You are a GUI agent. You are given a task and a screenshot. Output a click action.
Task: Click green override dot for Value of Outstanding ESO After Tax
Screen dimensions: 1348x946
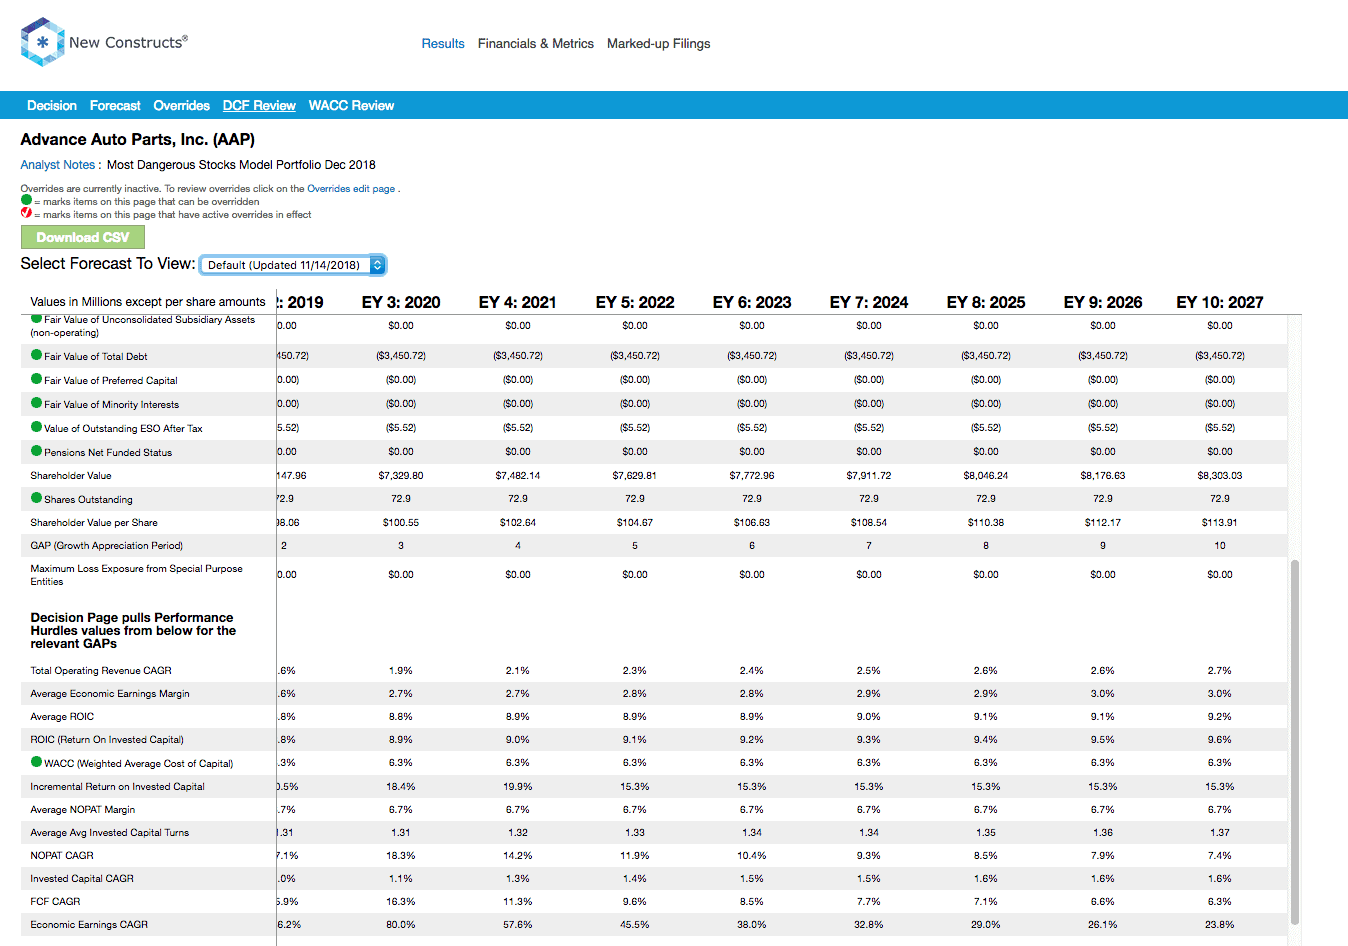[x=36, y=427]
